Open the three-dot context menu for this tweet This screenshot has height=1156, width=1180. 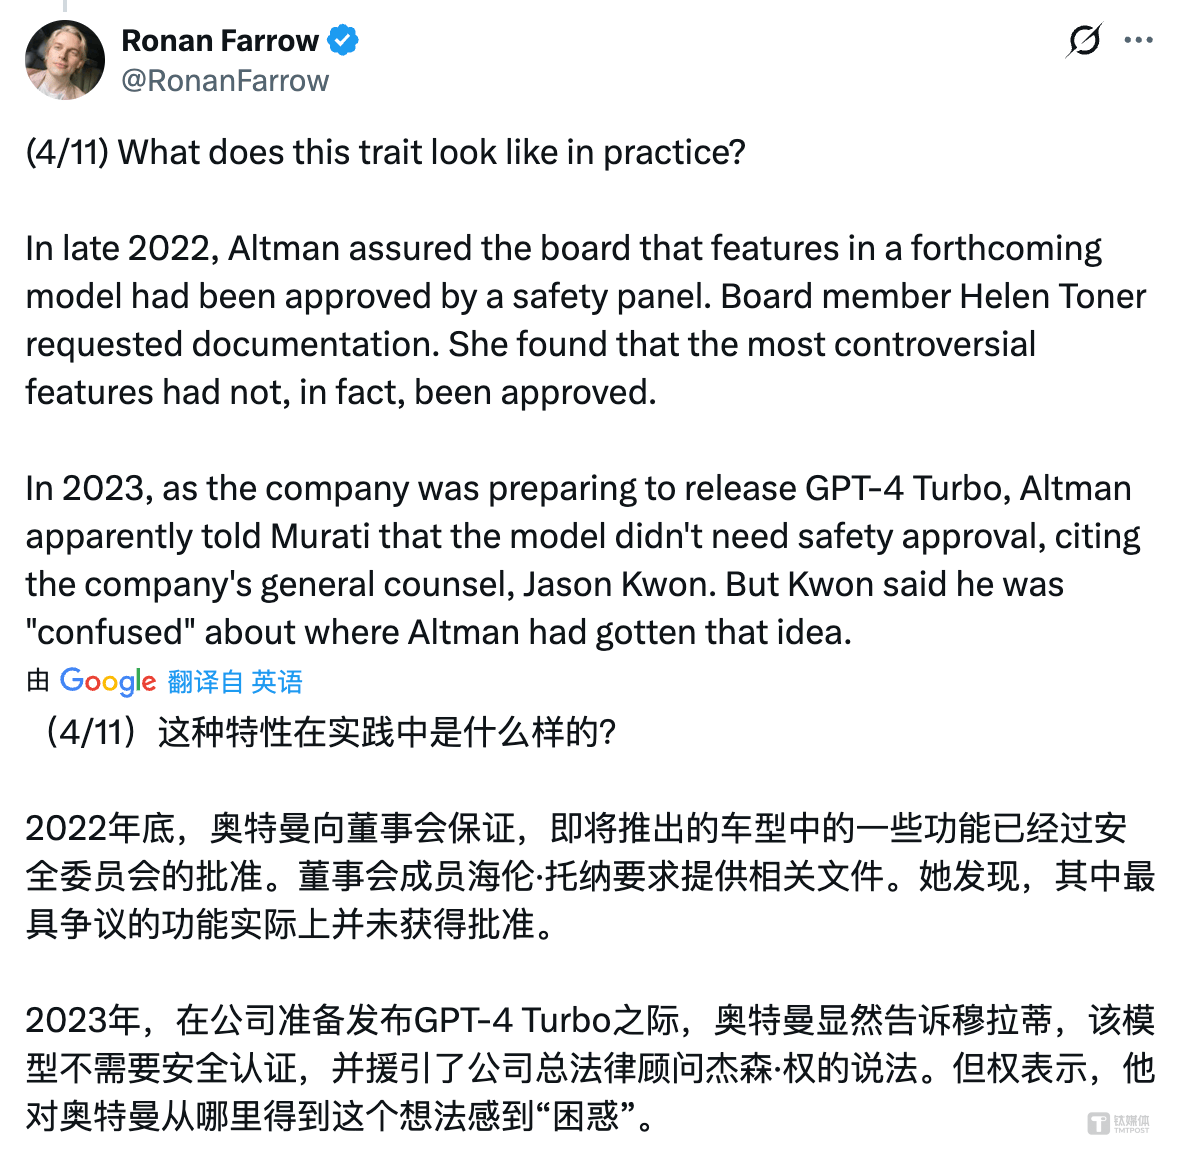click(x=1138, y=42)
